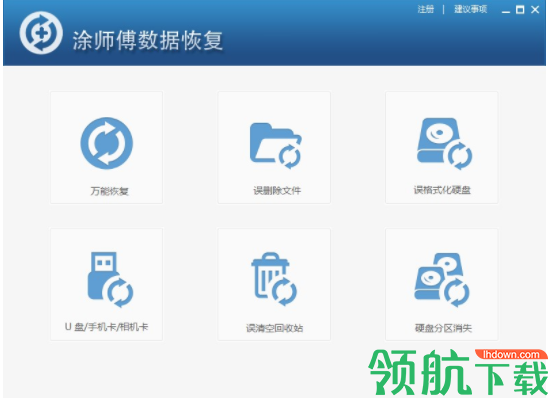The image size is (548, 402).
Task: Click the 万能恢复 label text
Action: (x=109, y=191)
